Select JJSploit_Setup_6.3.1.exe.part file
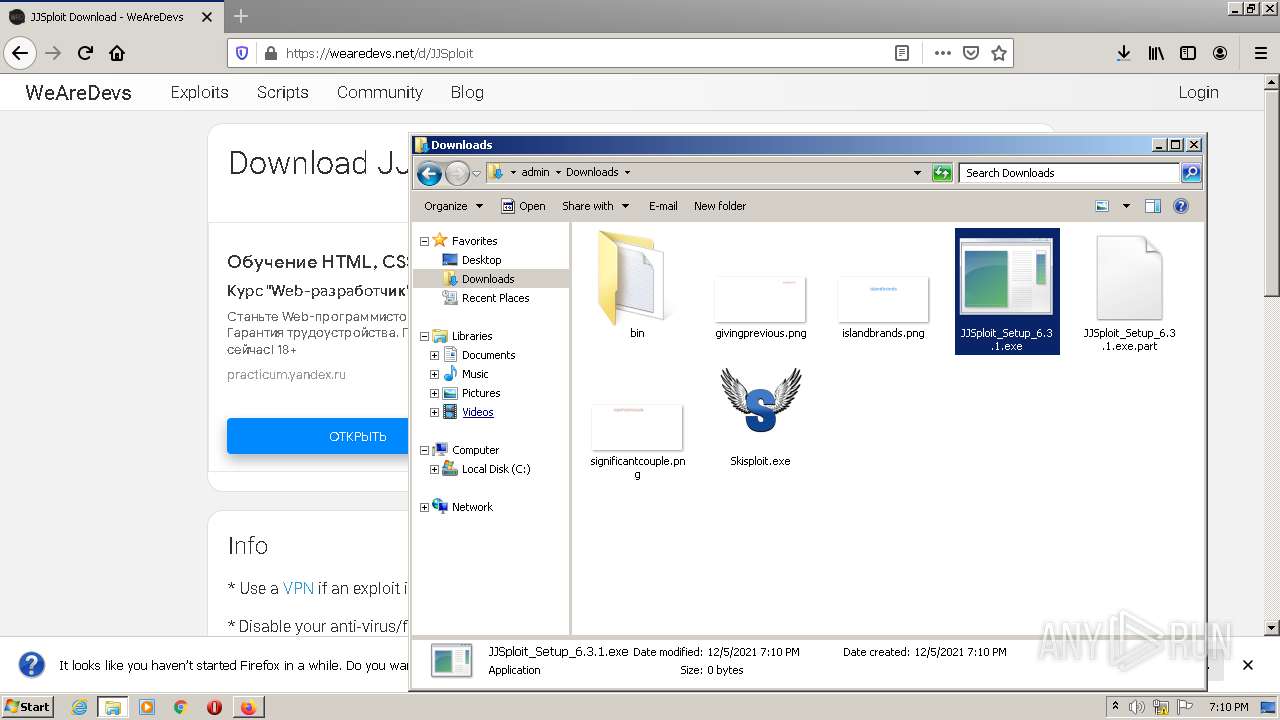The image size is (1280, 720). tap(1129, 292)
